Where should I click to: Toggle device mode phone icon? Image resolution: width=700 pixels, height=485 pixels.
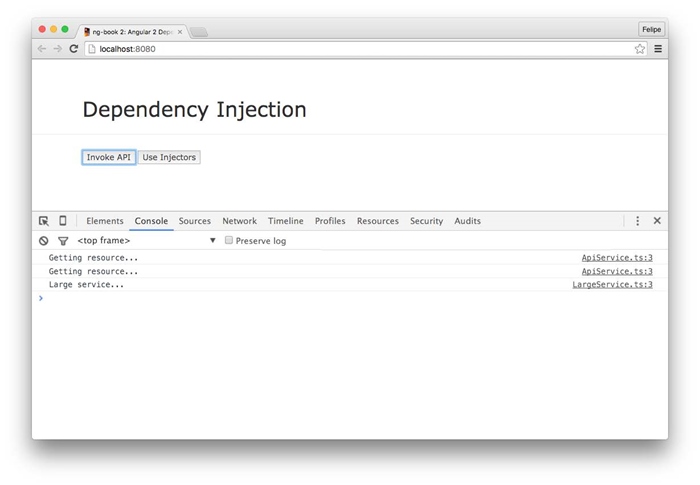tap(62, 221)
